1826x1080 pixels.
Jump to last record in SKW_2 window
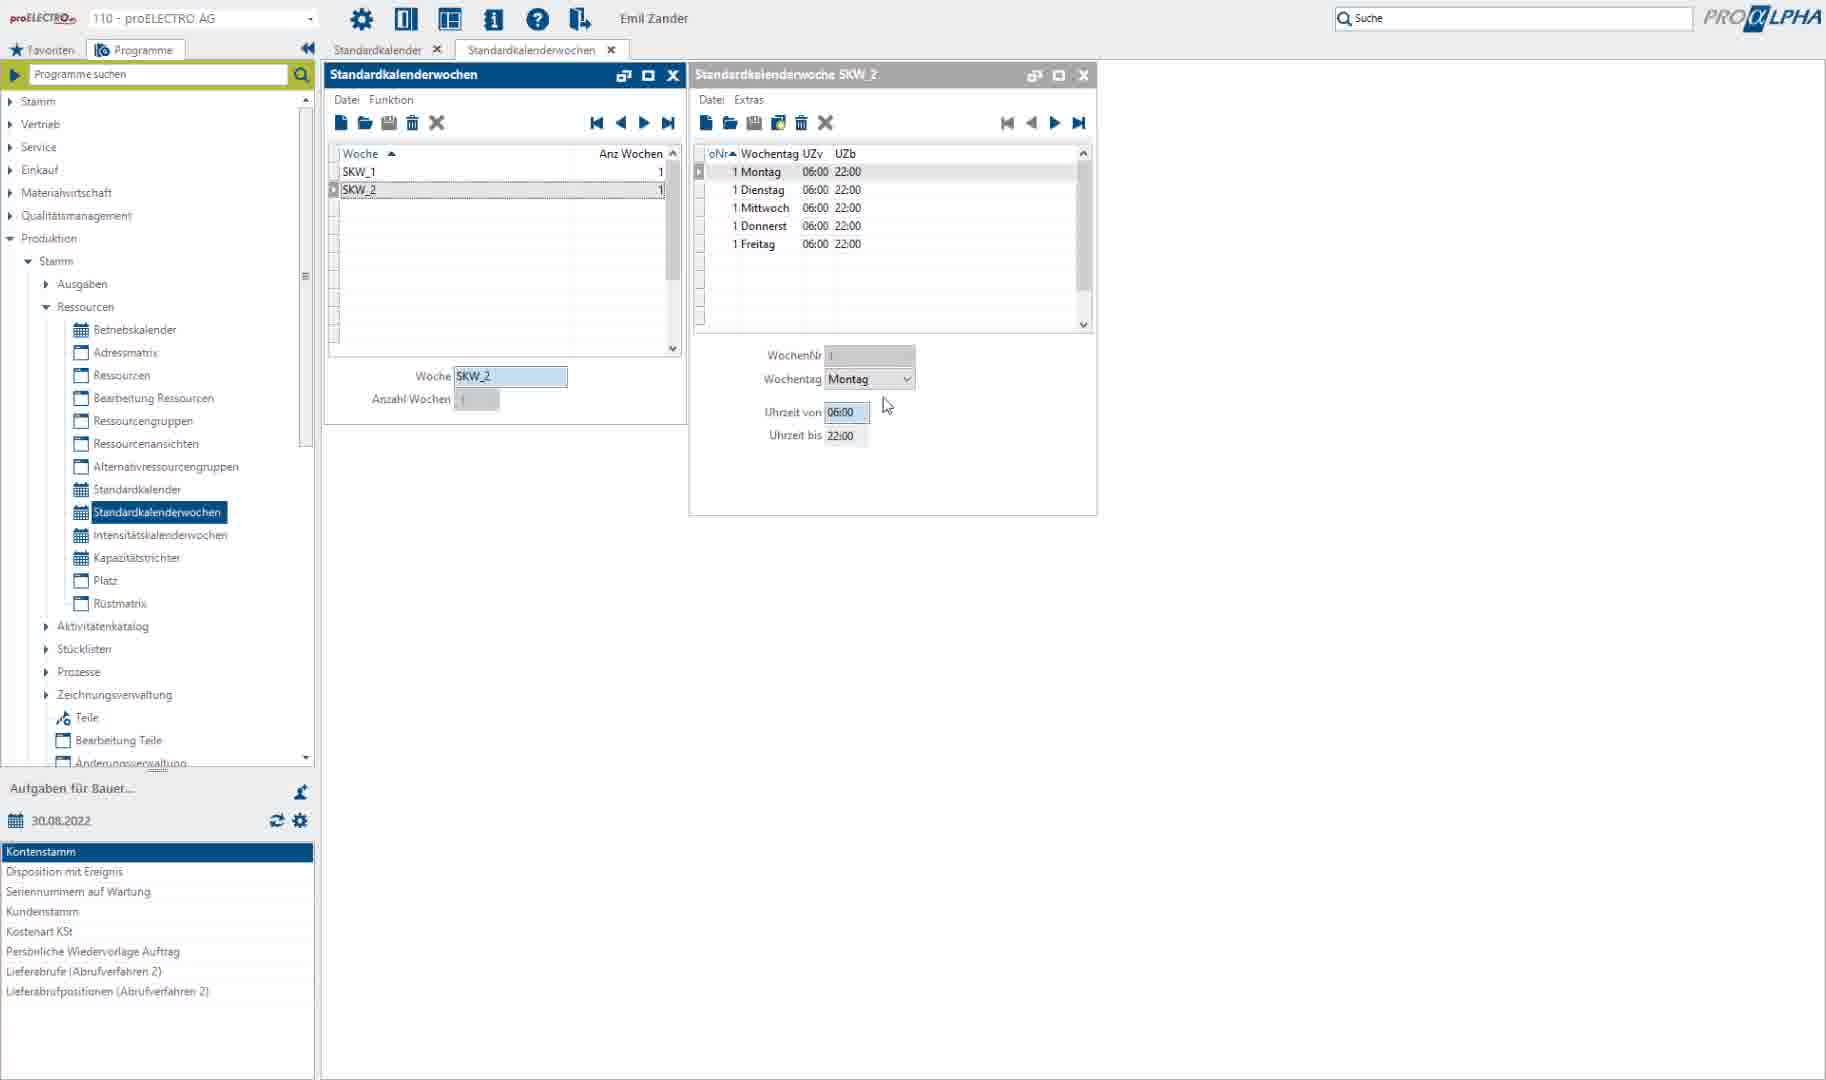pyautogui.click(x=1079, y=123)
